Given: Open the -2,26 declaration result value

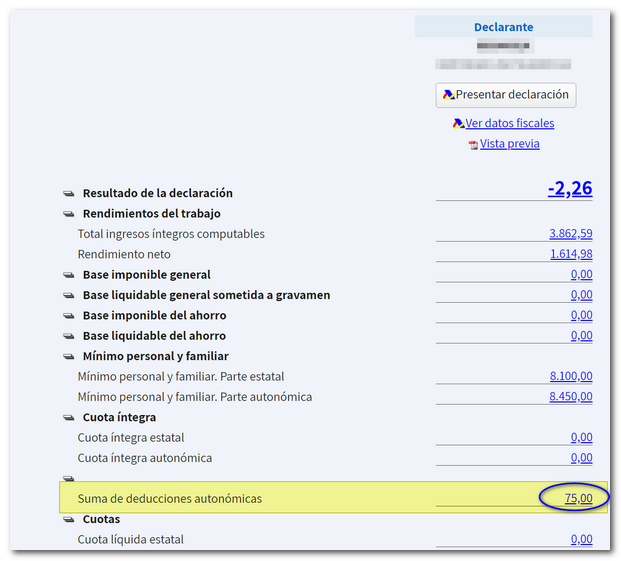Looking at the screenshot, I should 569,188.
